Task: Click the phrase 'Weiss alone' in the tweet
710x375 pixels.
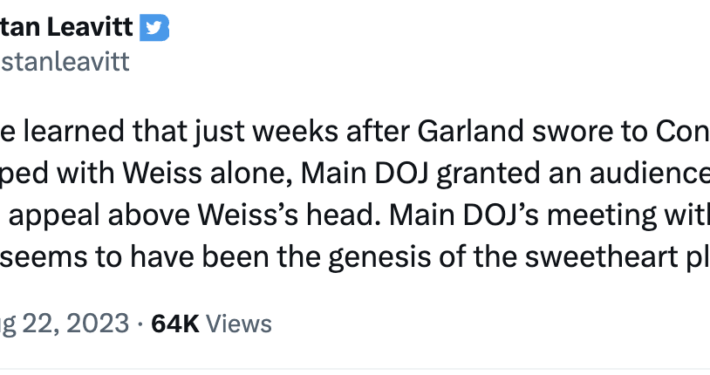Action: tap(207, 174)
